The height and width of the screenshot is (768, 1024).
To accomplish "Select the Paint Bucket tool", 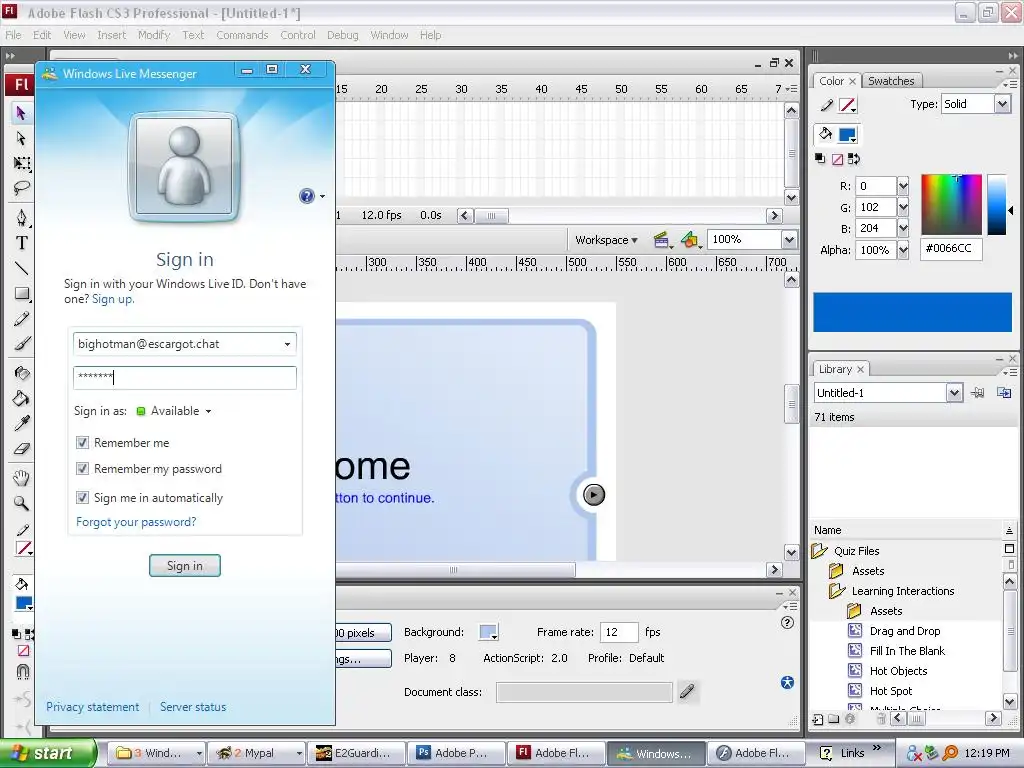I will pos(22,398).
